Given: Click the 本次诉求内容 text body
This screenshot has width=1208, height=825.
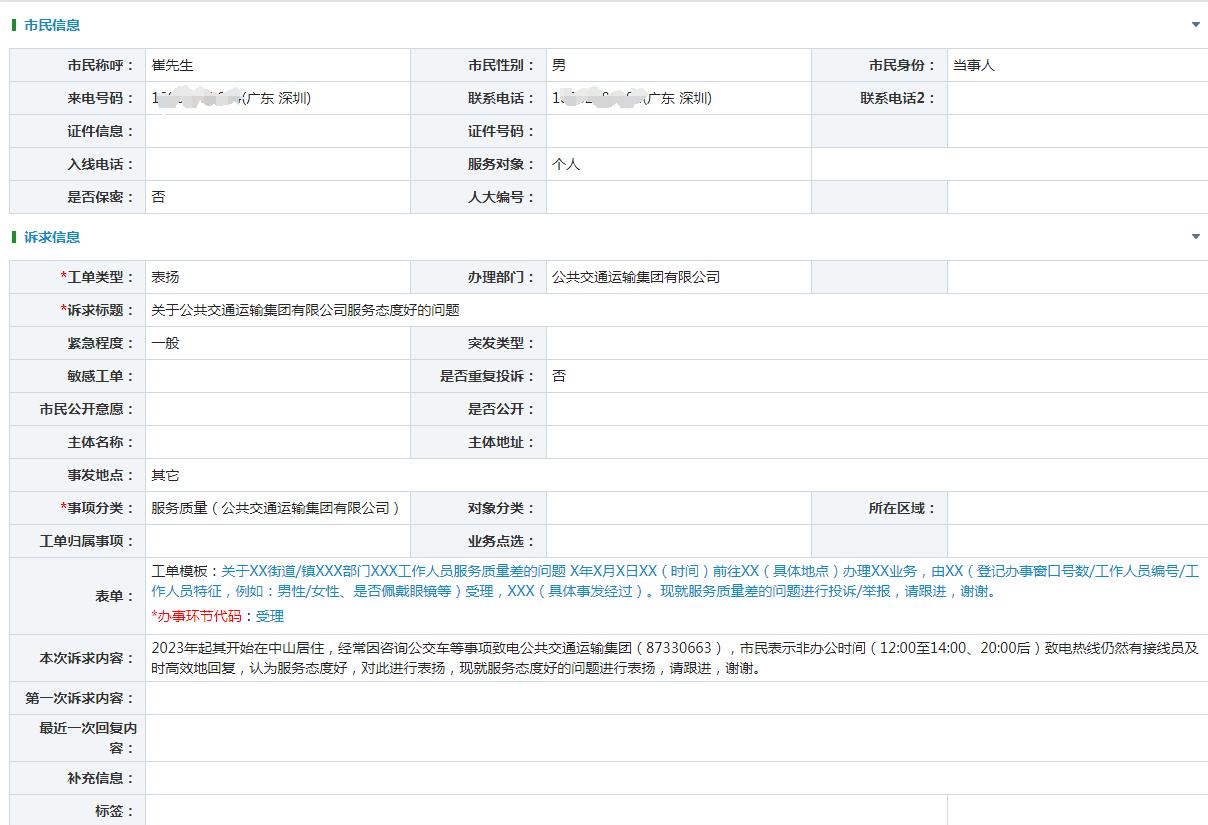Looking at the screenshot, I should click(674, 658).
